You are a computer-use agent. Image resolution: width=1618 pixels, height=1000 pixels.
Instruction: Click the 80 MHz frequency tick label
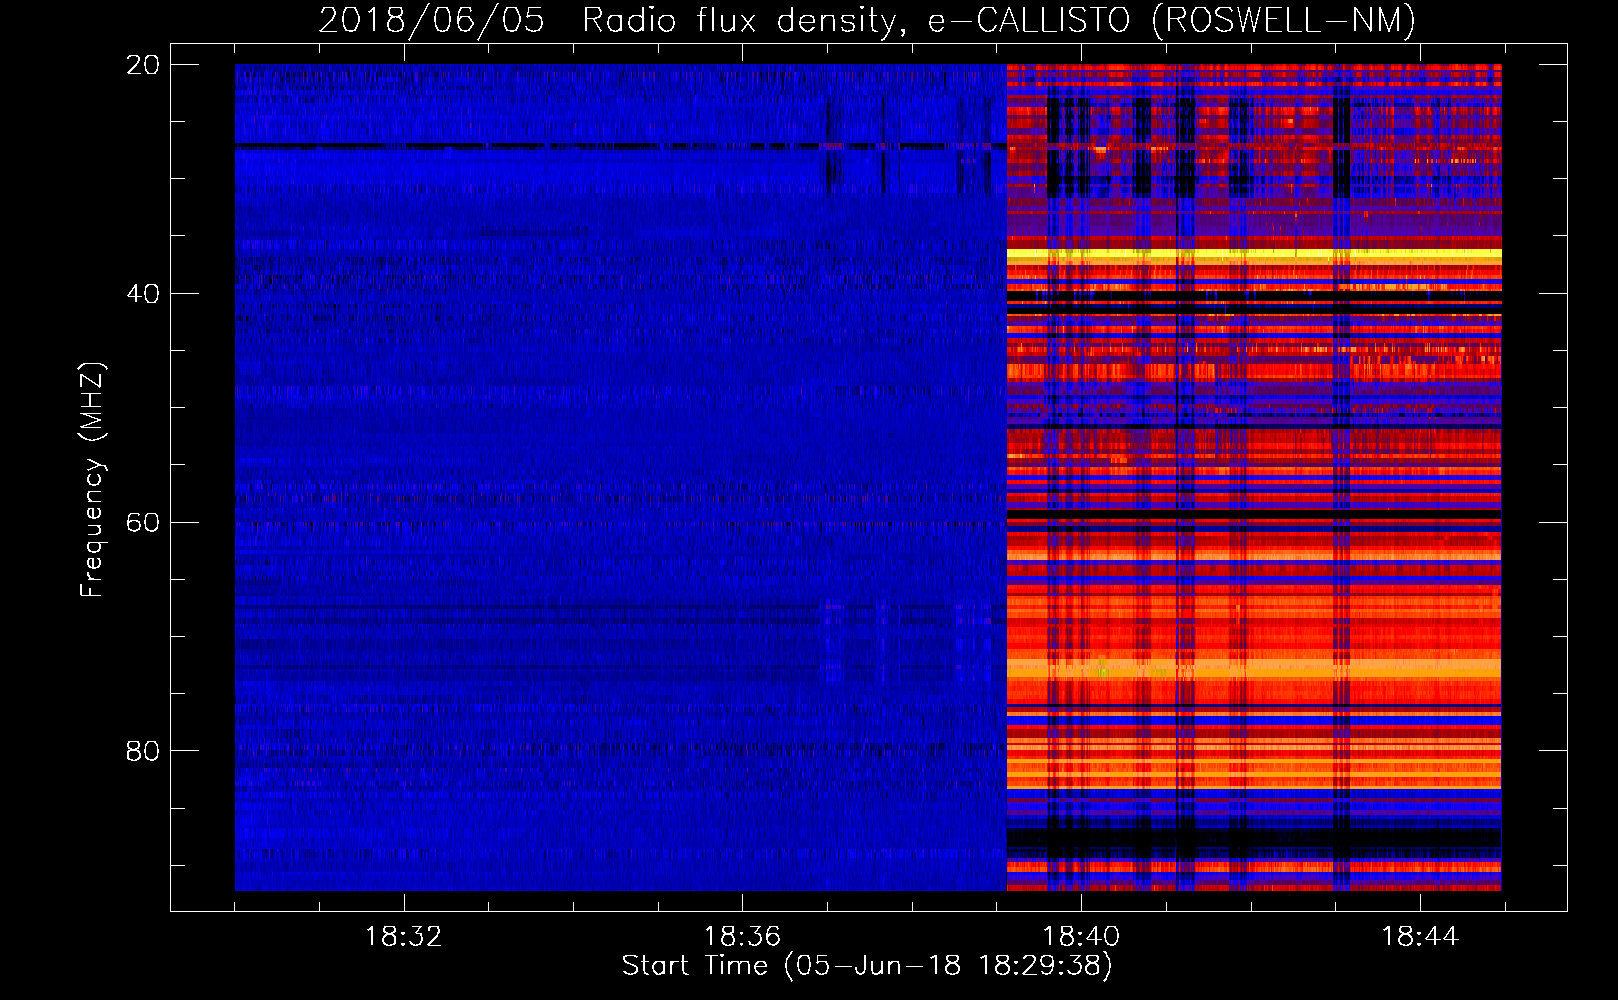142,751
